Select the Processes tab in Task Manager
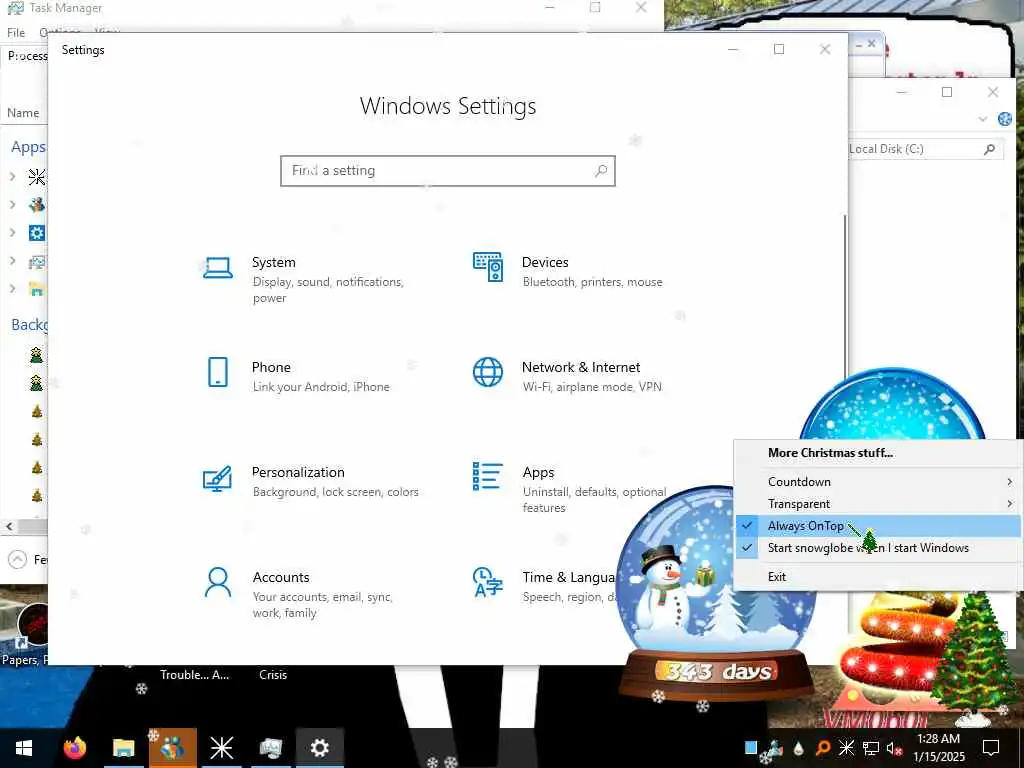The width and height of the screenshot is (1024, 768). click(x=26, y=56)
